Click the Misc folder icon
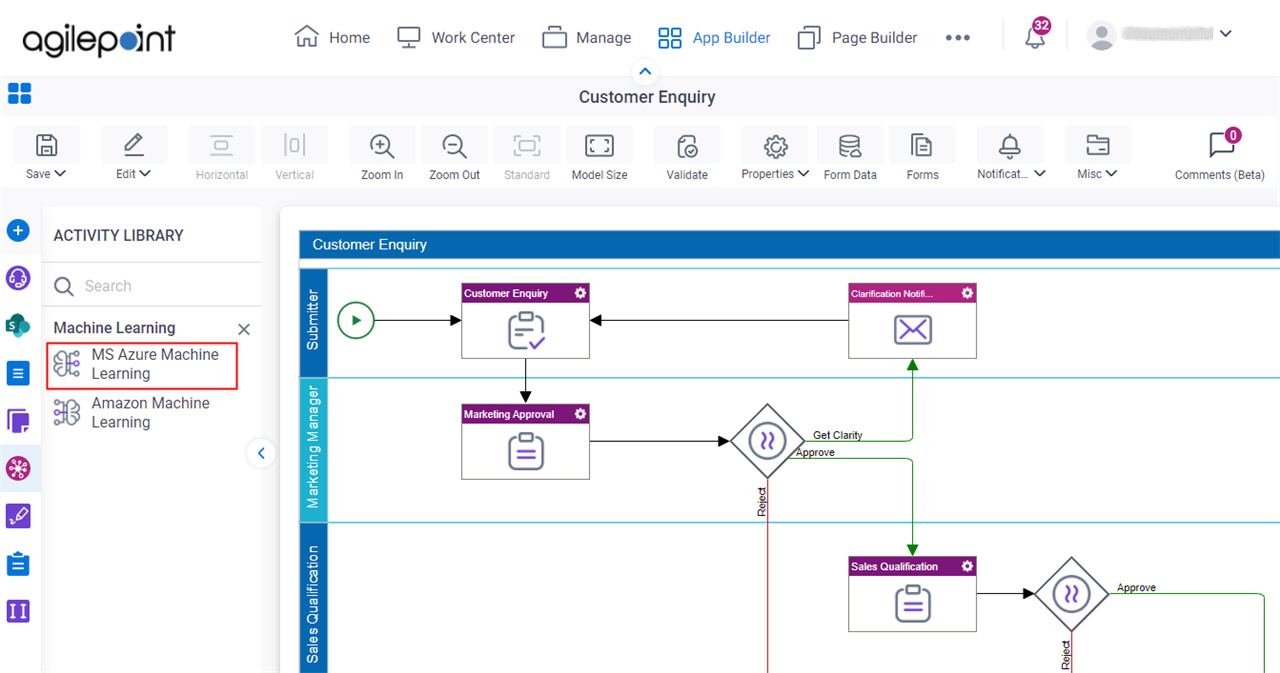 click(1097, 146)
